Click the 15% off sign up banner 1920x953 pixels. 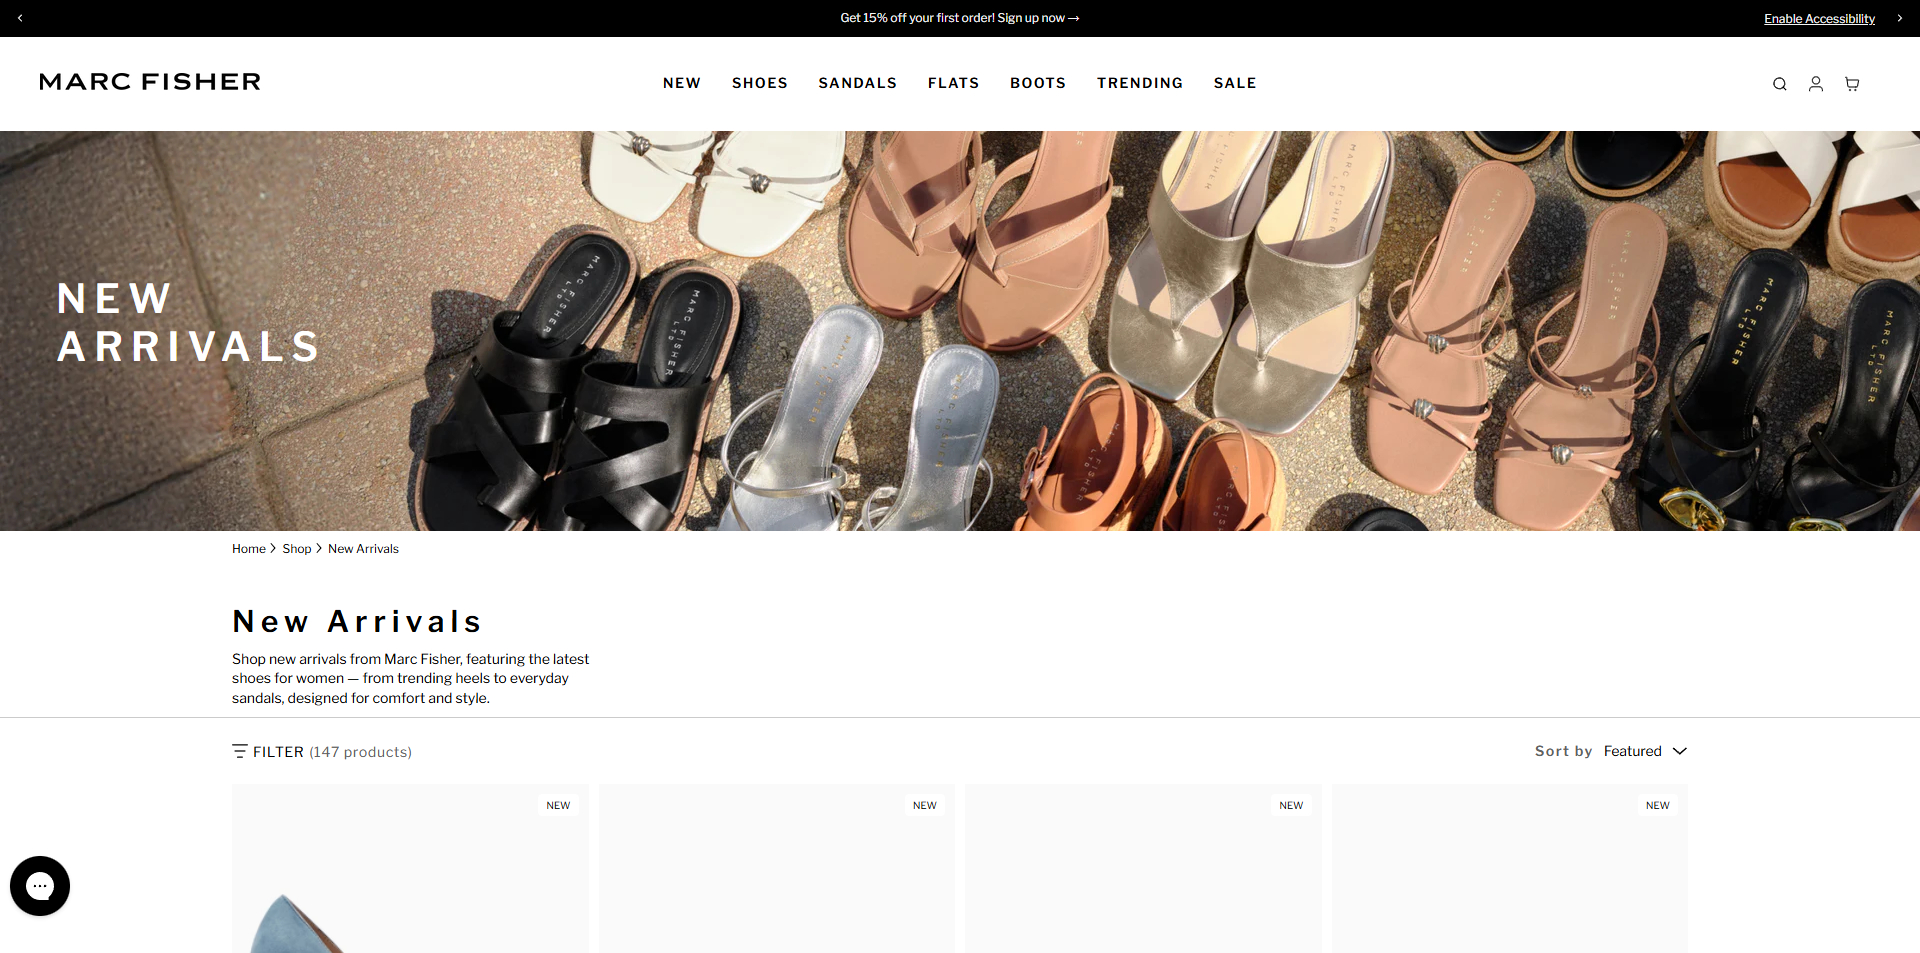tap(959, 18)
